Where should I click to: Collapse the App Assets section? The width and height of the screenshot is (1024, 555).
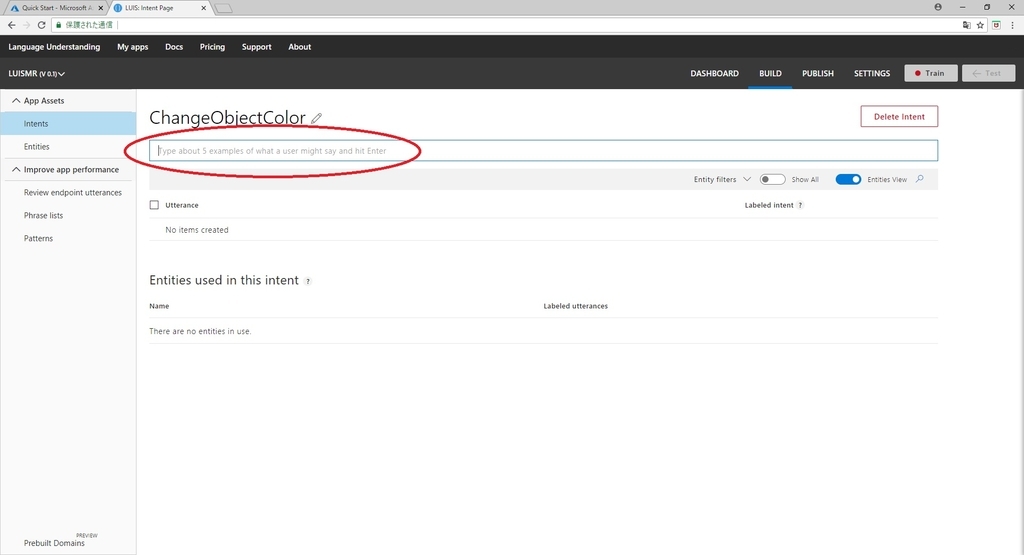pos(38,101)
